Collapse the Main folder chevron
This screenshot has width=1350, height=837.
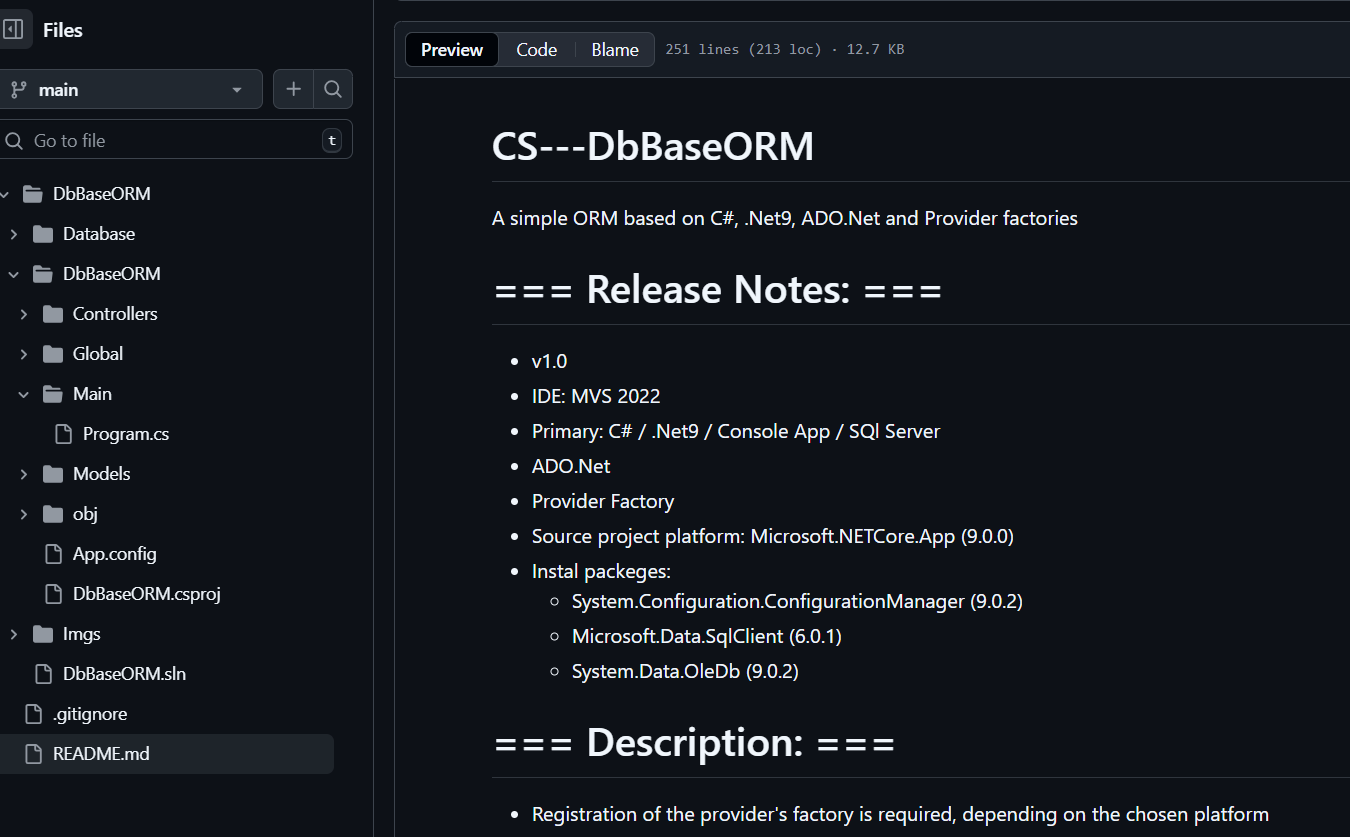24,394
